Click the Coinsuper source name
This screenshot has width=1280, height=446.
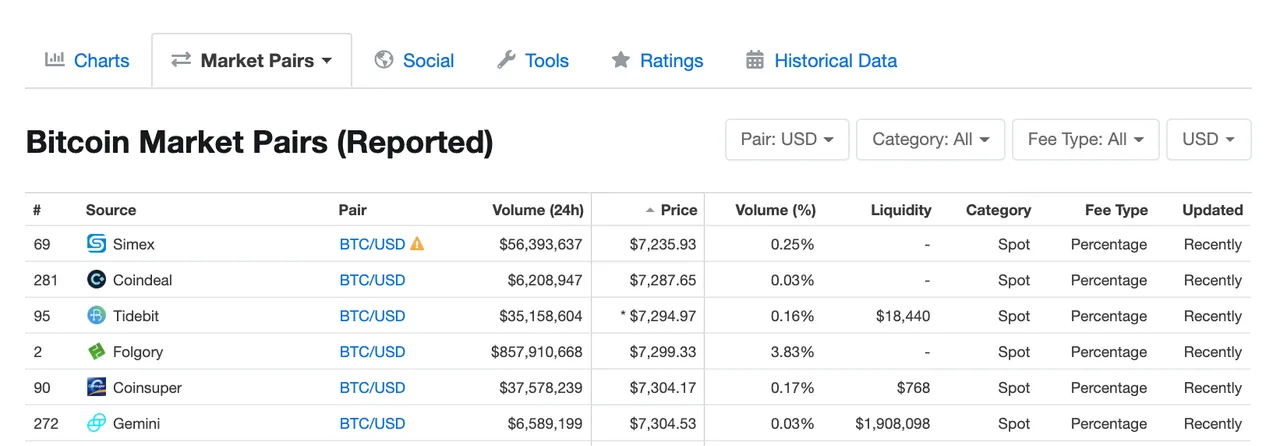click(x=148, y=388)
